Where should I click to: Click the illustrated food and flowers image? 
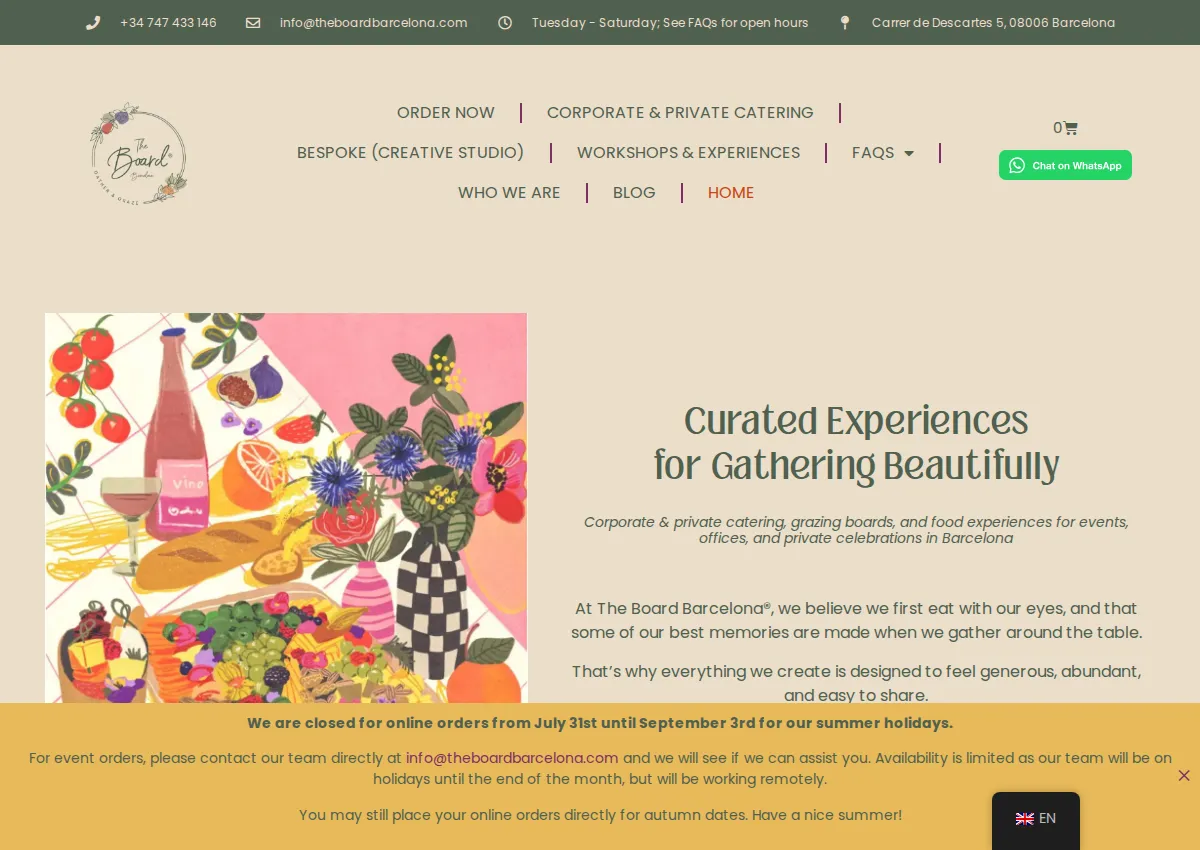click(x=286, y=508)
